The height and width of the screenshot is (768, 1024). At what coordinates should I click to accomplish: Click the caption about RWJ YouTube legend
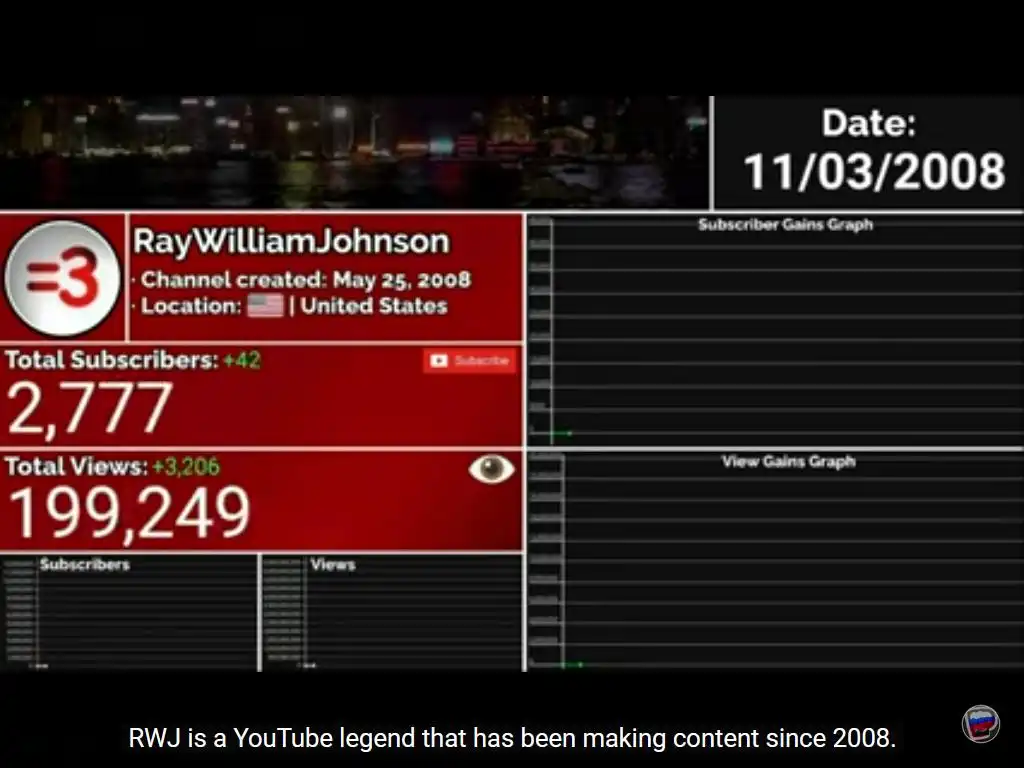point(512,738)
